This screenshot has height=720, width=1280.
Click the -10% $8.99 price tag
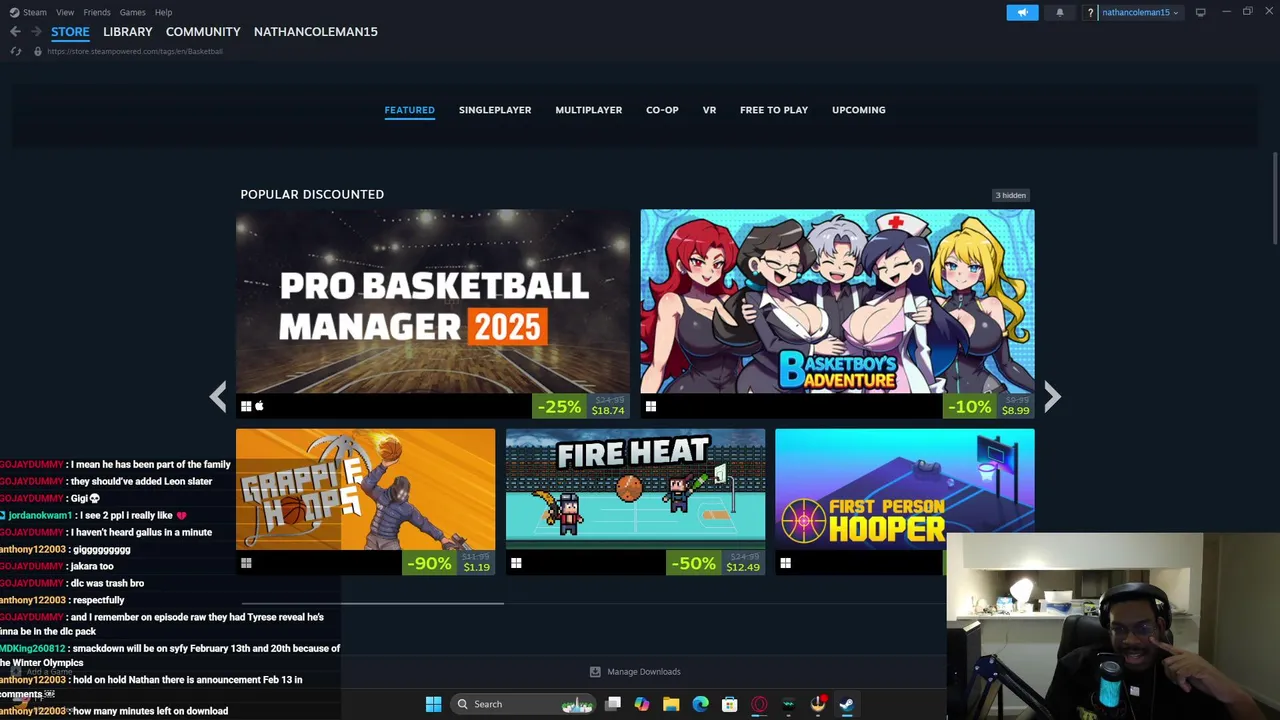point(988,406)
